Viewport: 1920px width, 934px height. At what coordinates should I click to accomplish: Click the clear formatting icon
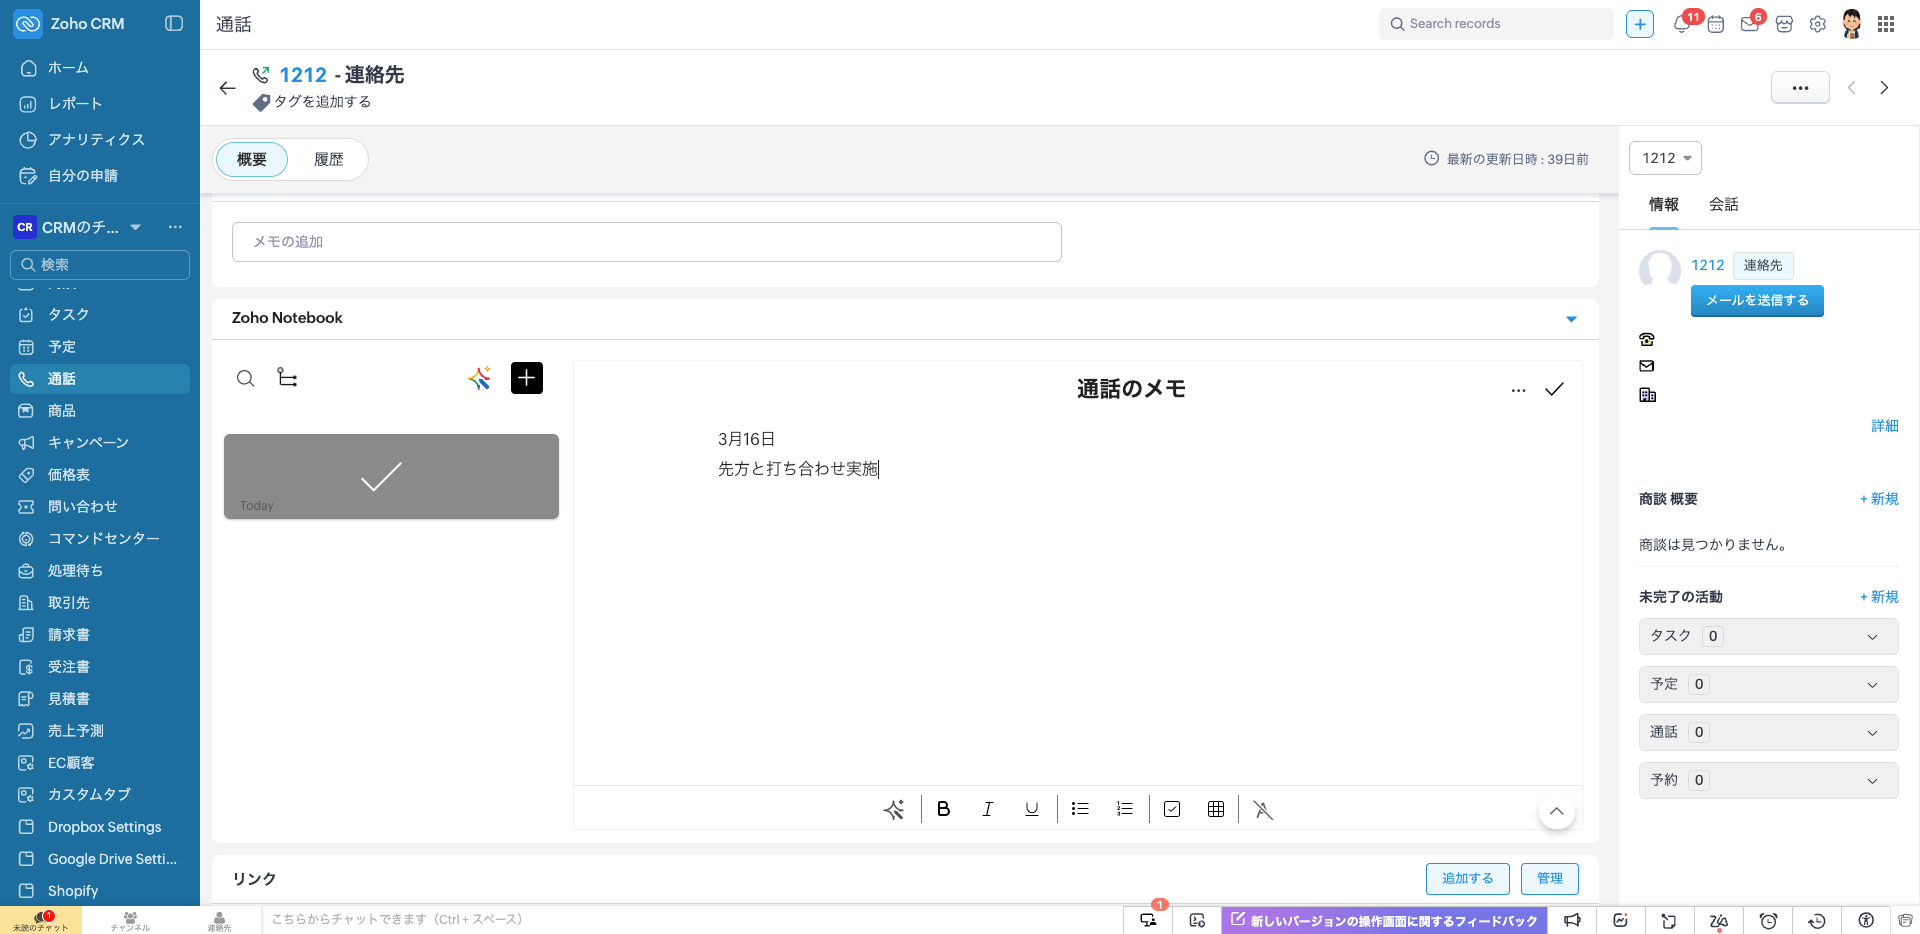coord(1263,810)
